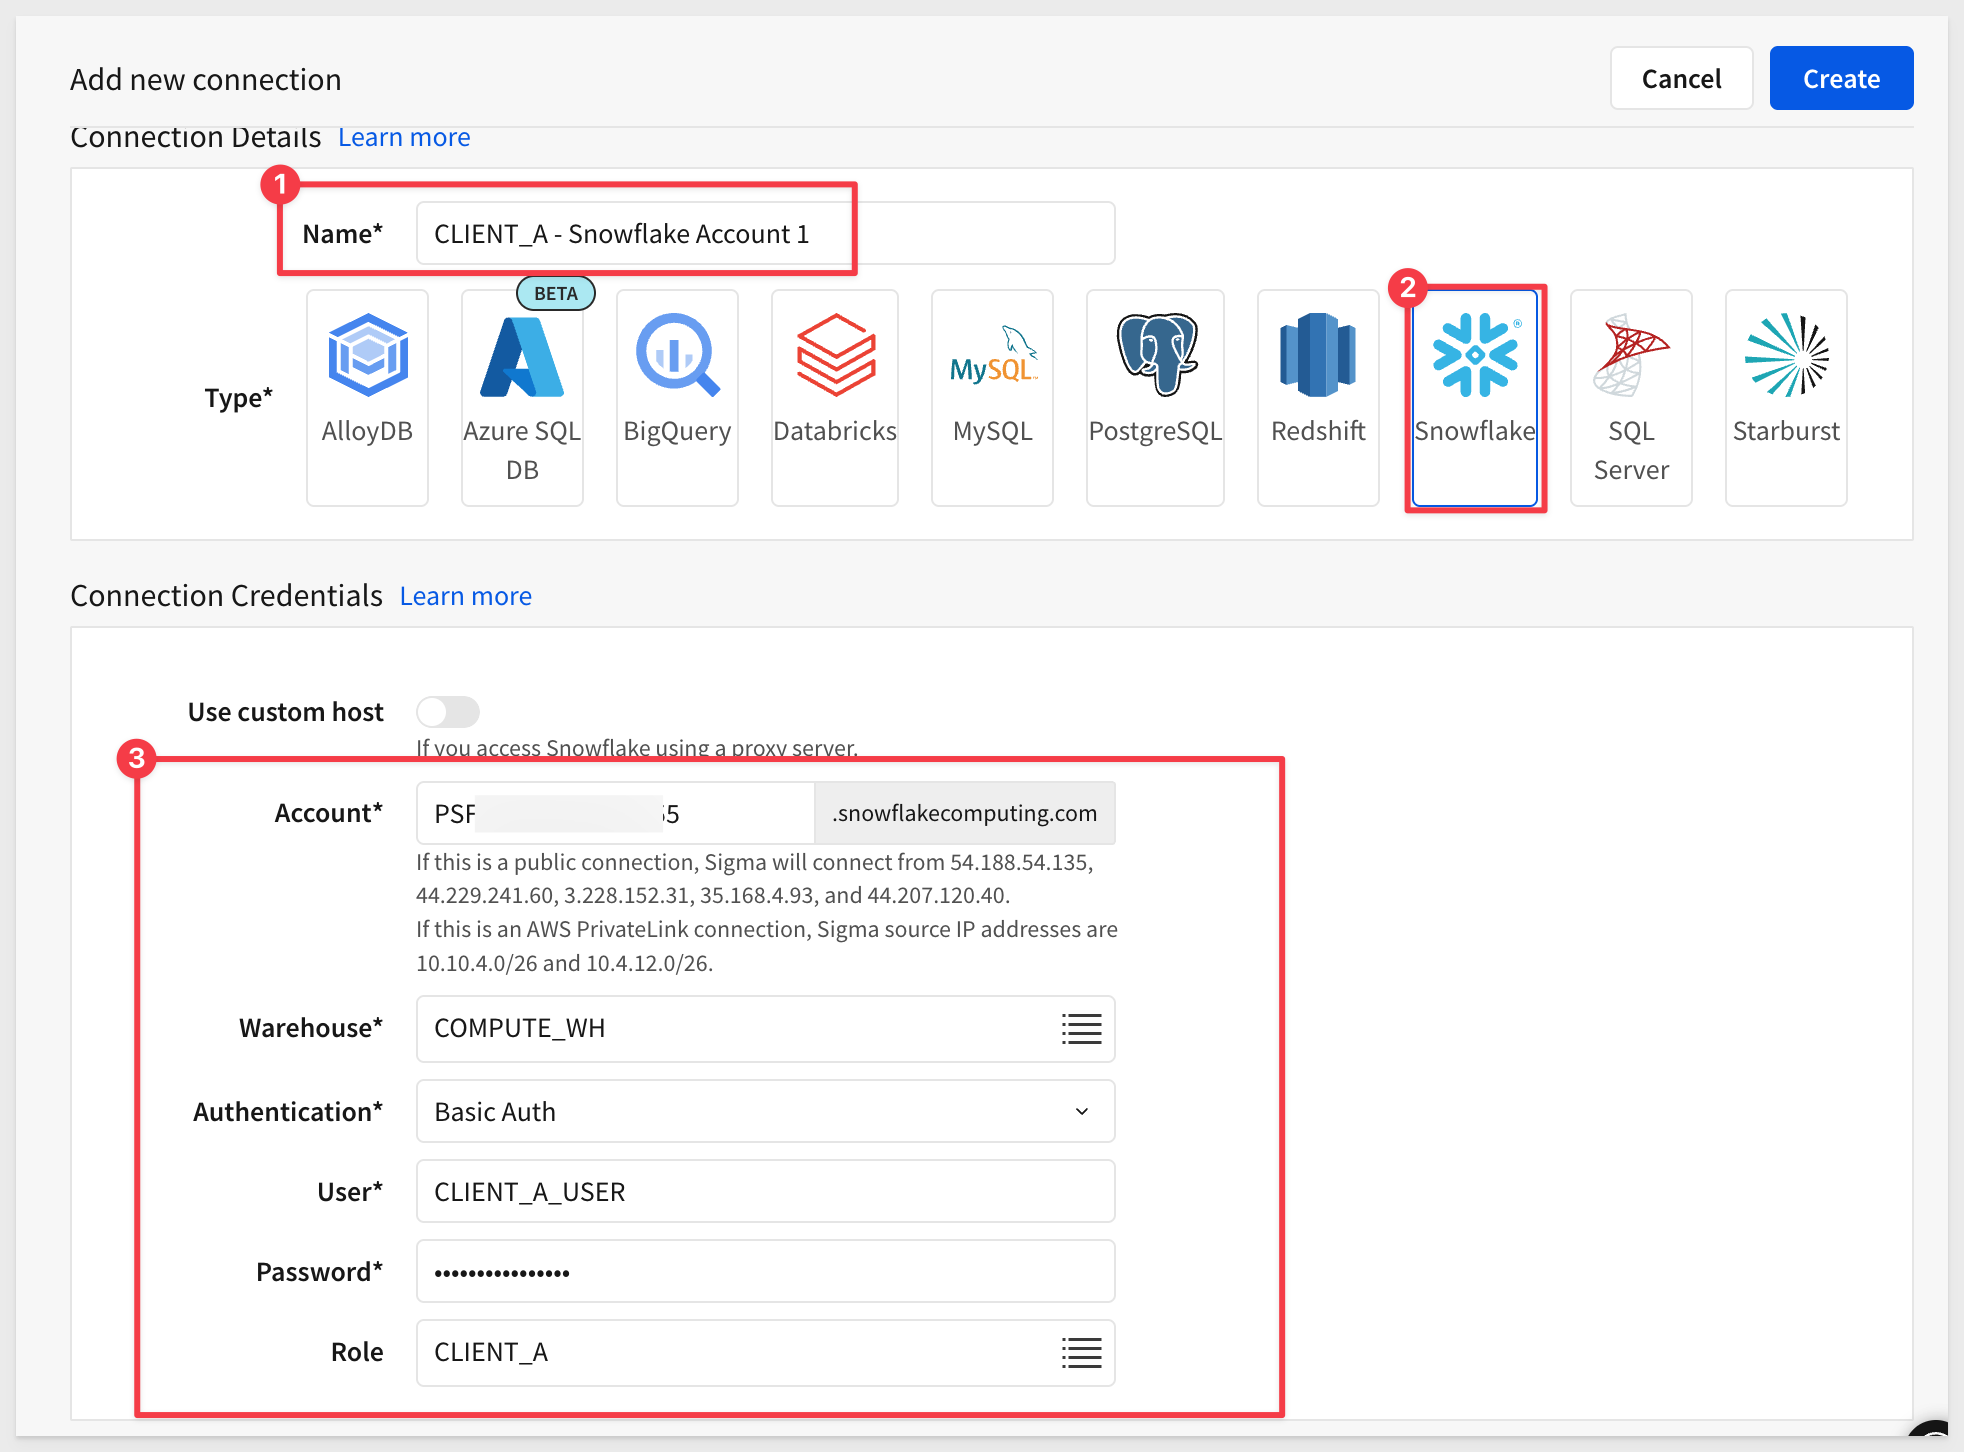Pick BigQuery as connection type
Screen dimensions: 1964x1452
tap(677, 398)
